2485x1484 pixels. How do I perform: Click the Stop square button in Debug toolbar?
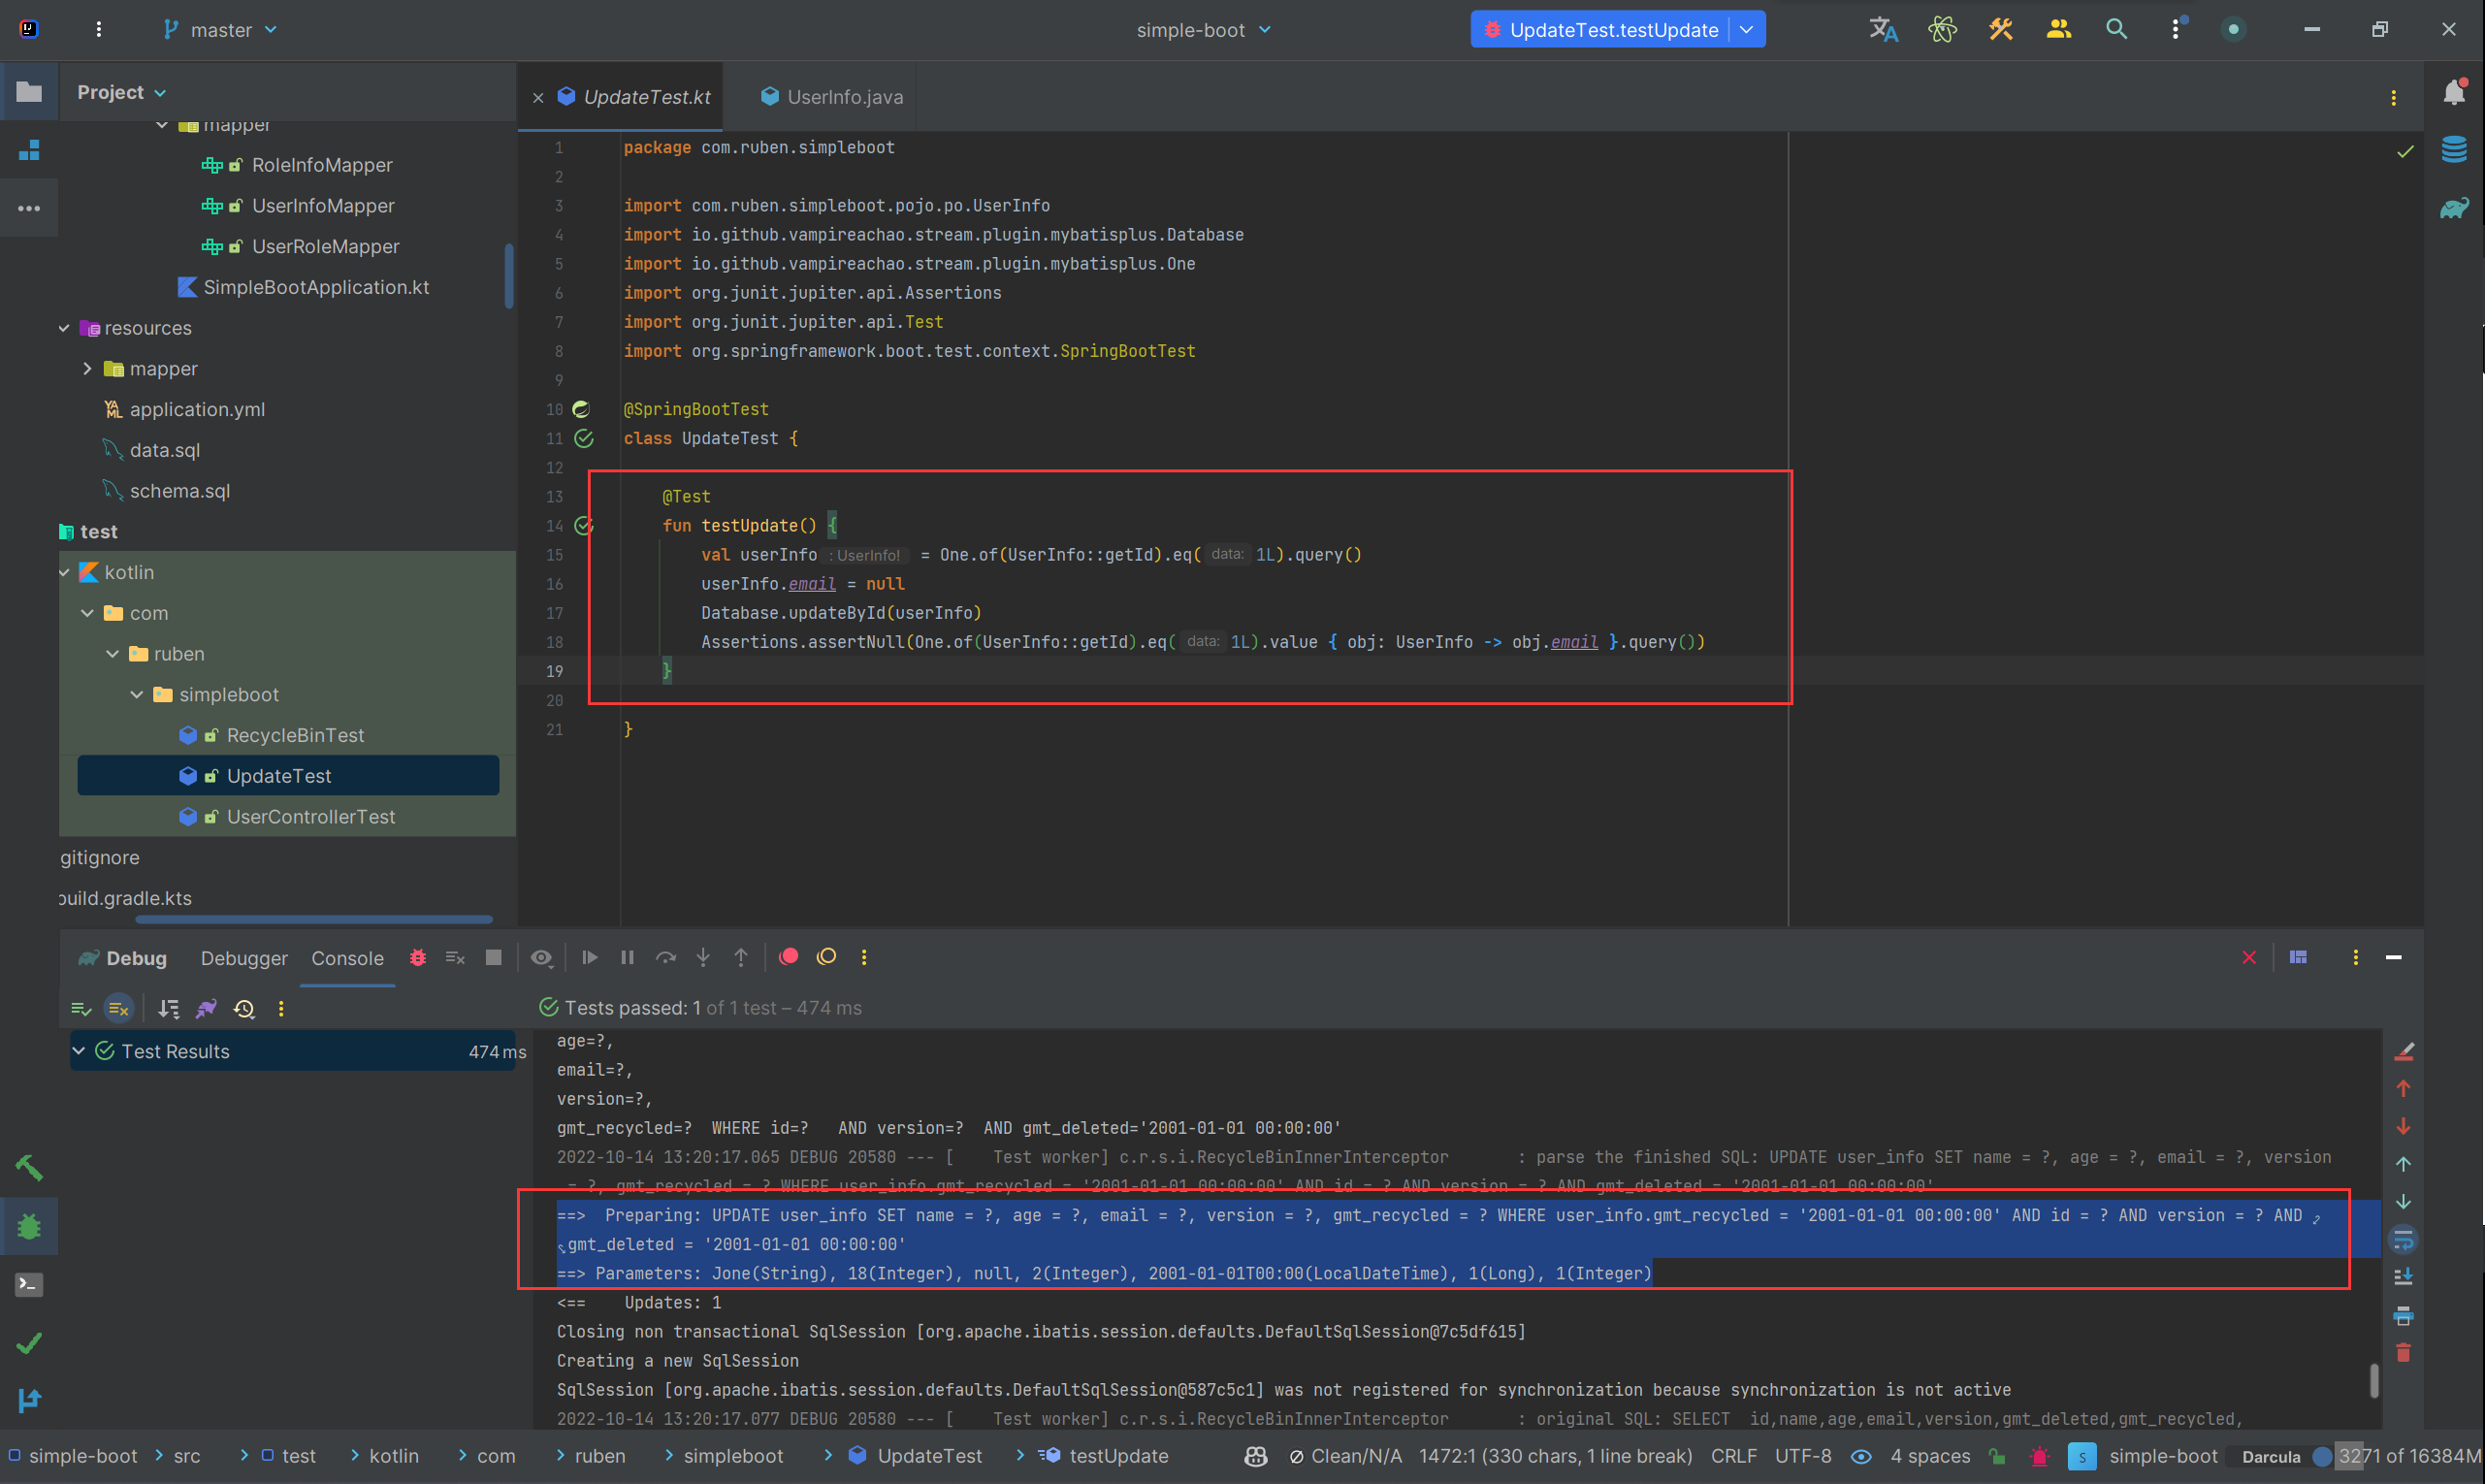click(x=493, y=957)
